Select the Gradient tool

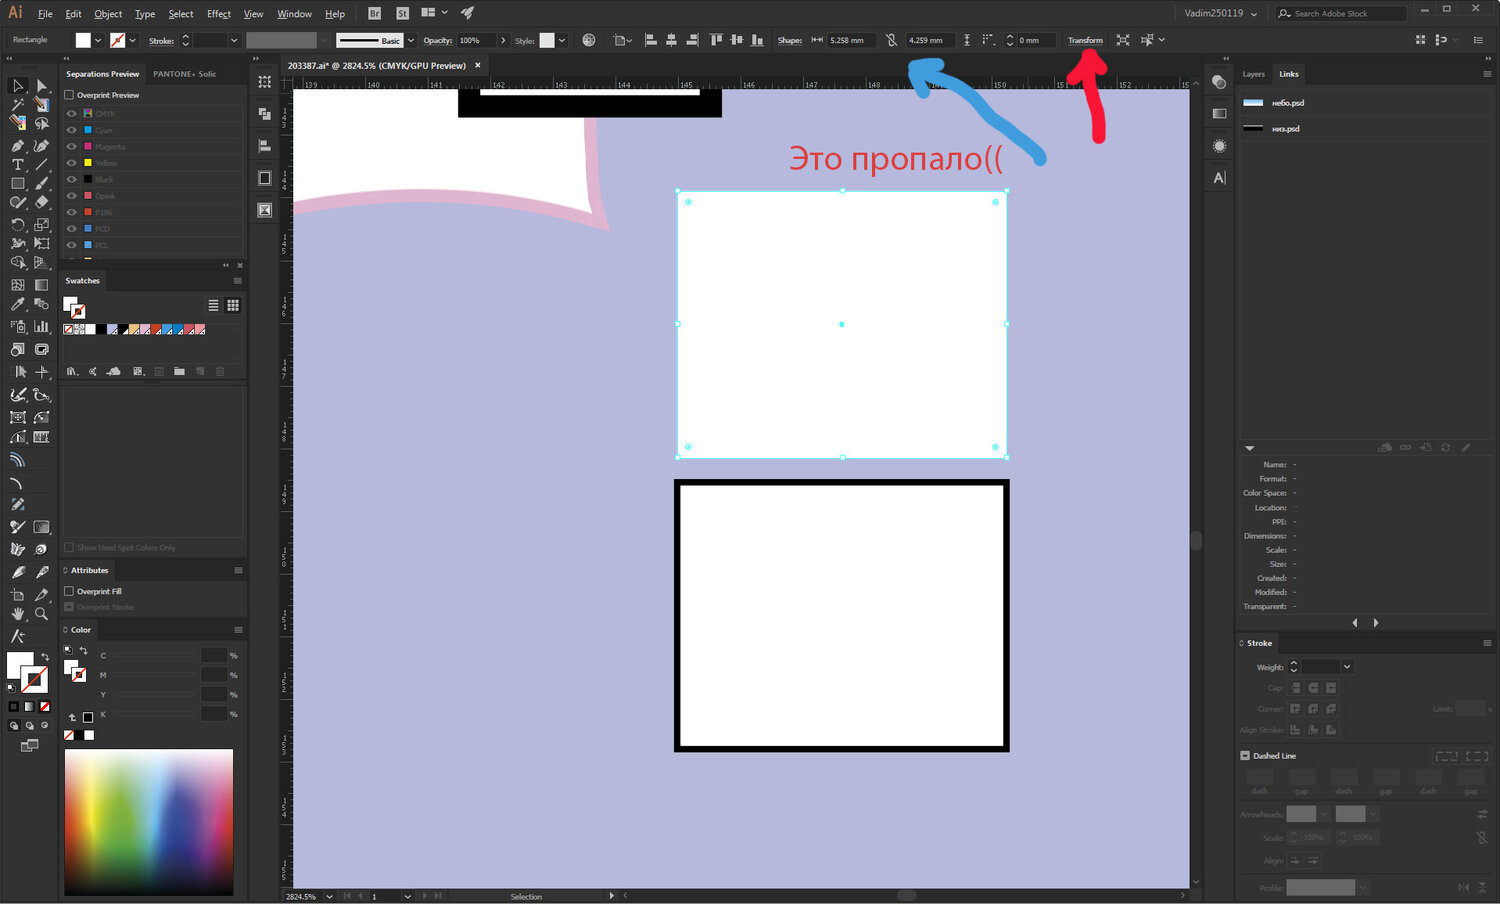click(x=41, y=285)
